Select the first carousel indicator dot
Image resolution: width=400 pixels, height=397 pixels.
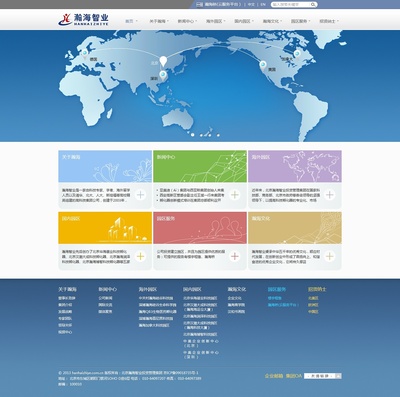point(193,135)
